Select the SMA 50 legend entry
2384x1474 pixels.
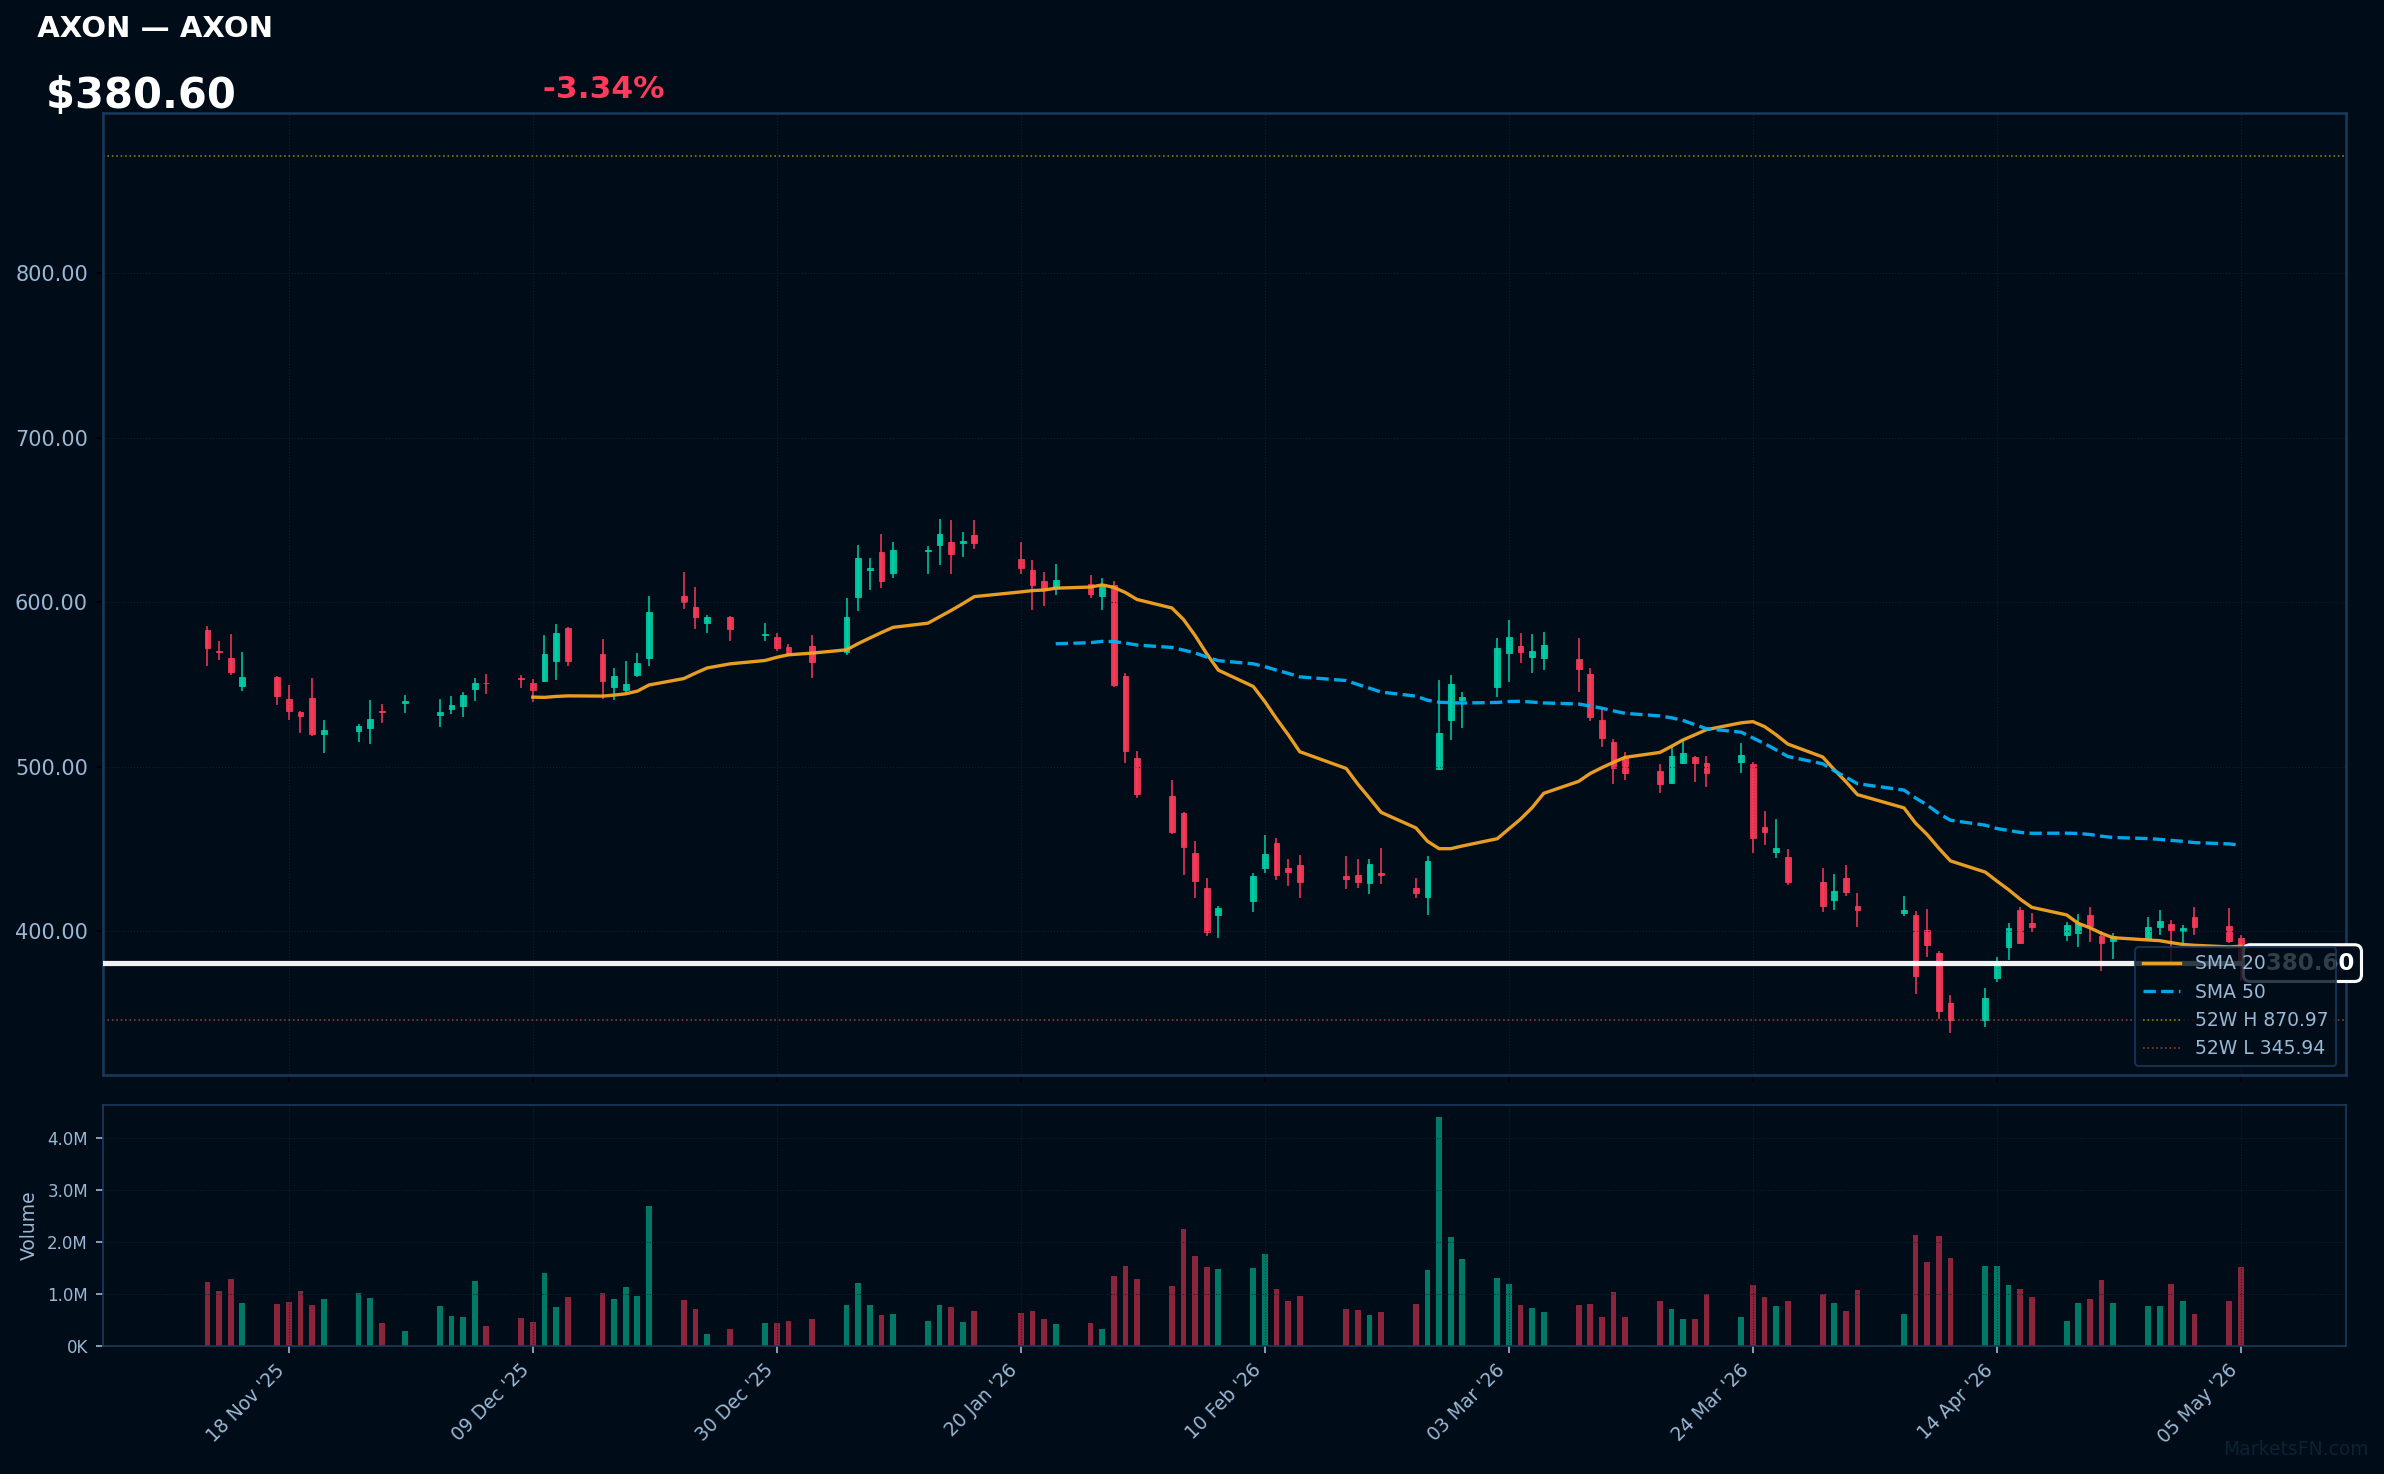point(2204,991)
